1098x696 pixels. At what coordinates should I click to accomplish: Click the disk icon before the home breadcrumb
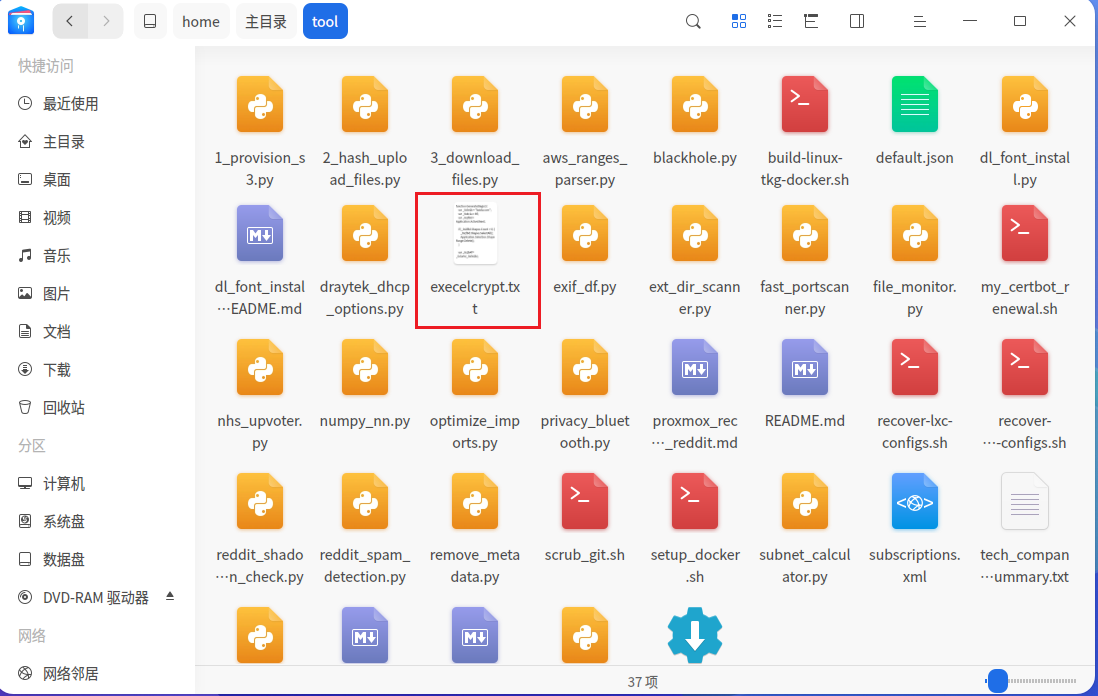(x=150, y=21)
